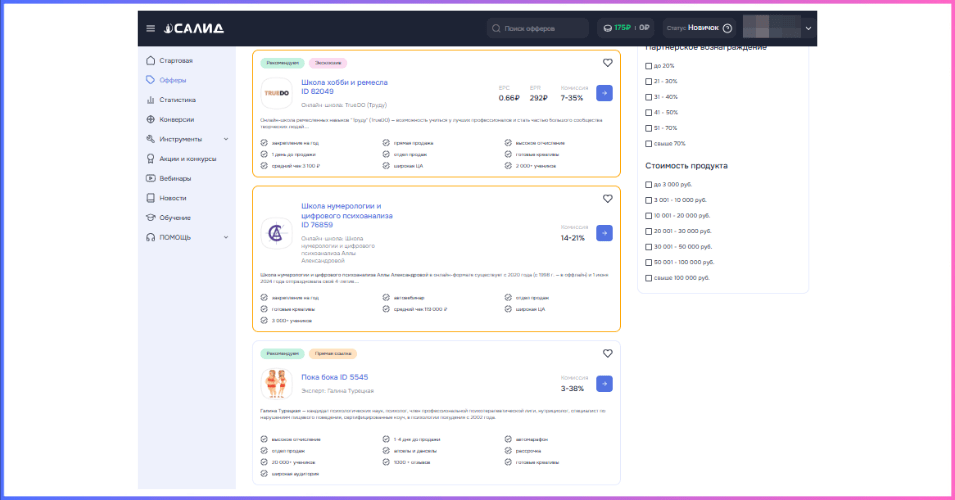955x500 pixels.
Task: Favorite the Школа нумерологии offer
Action: (607, 199)
